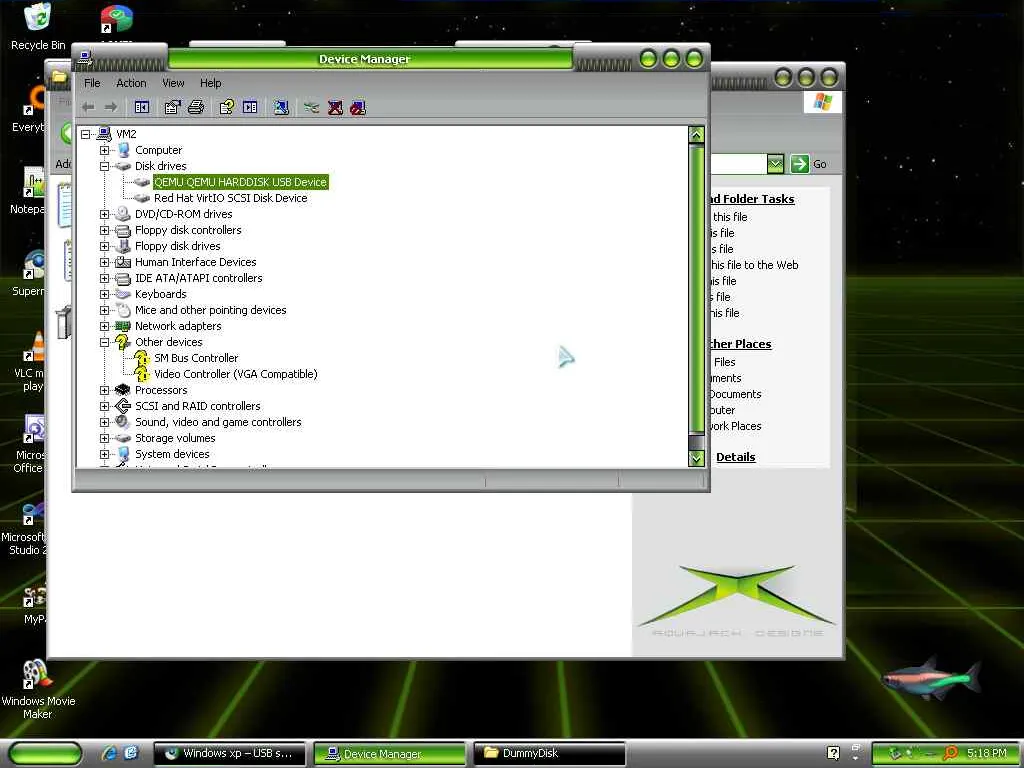Select Floppy disk drives item
Image resolution: width=1024 pixels, height=768 pixels.
[x=178, y=246]
